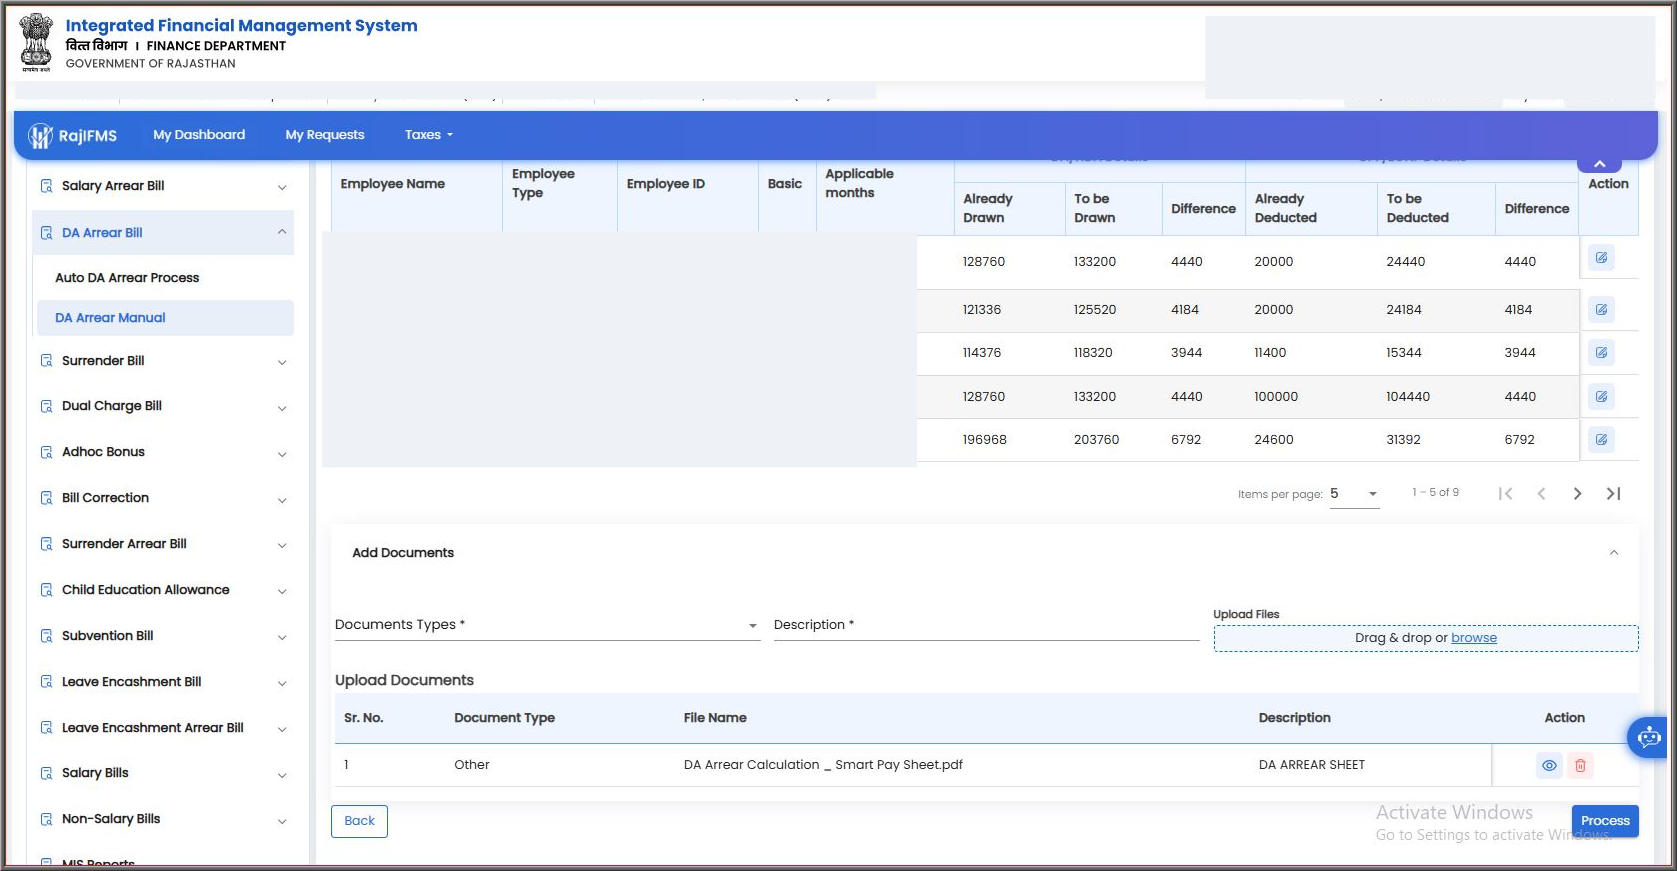Image resolution: width=1677 pixels, height=871 pixels.
Task: Click the Description input field
Action: 986,625
